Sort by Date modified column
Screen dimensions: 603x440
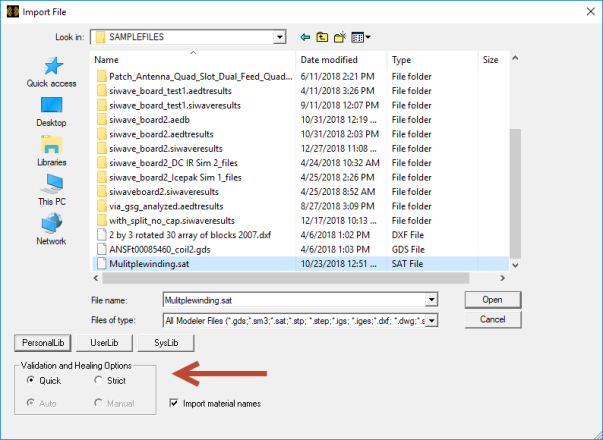[341, 60]
